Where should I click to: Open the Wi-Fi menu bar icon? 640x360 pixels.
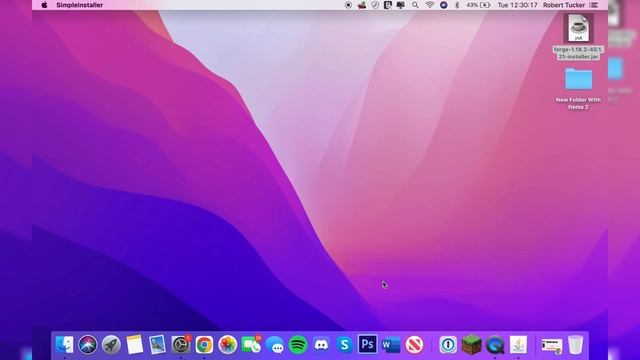click(x=429, y=5)
